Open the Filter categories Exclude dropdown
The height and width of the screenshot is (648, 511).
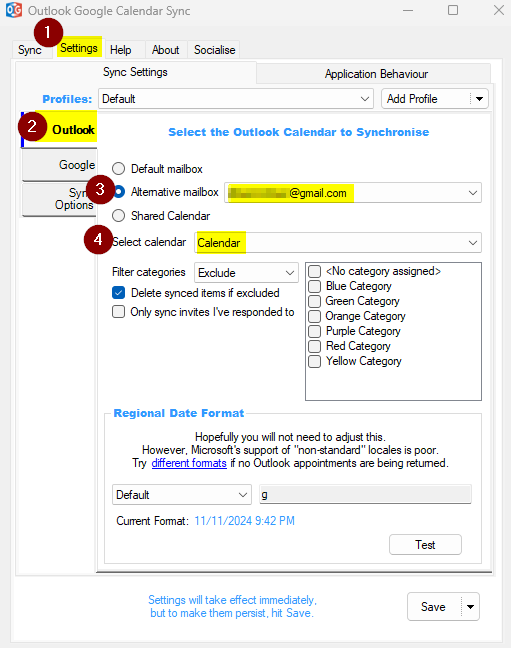pos(246,273)
